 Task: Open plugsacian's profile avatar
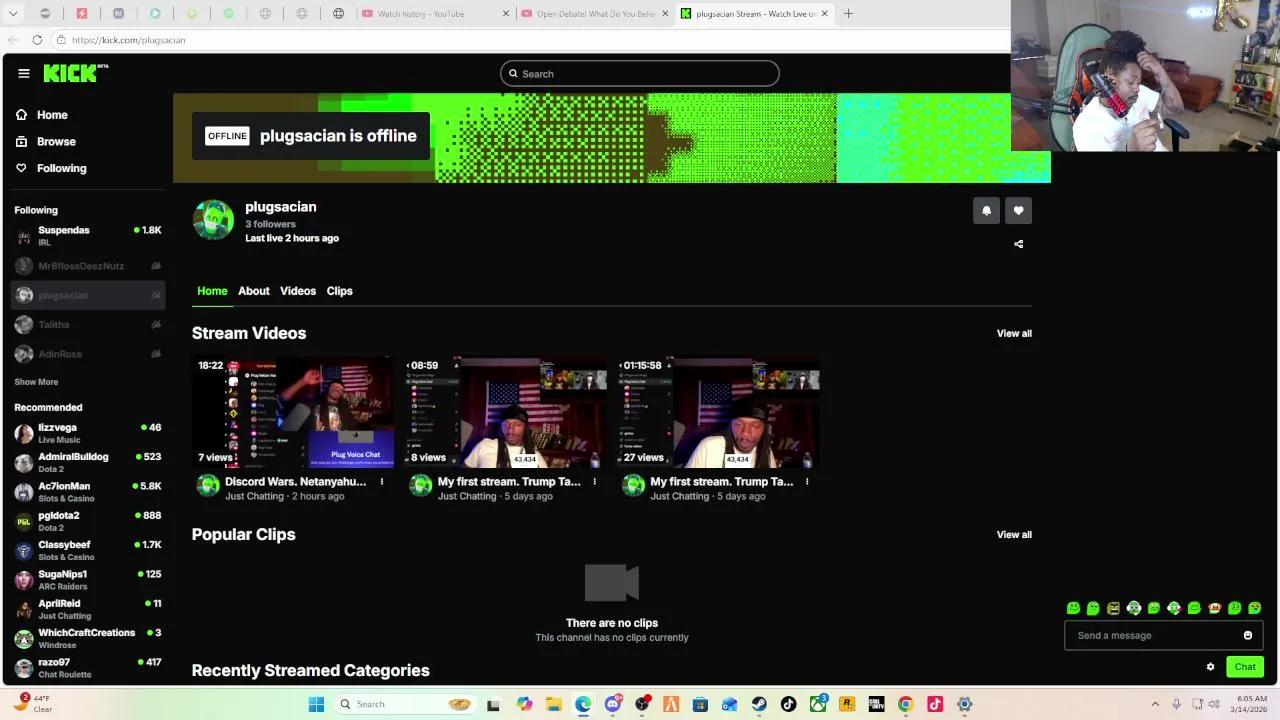tap(213, 221)
